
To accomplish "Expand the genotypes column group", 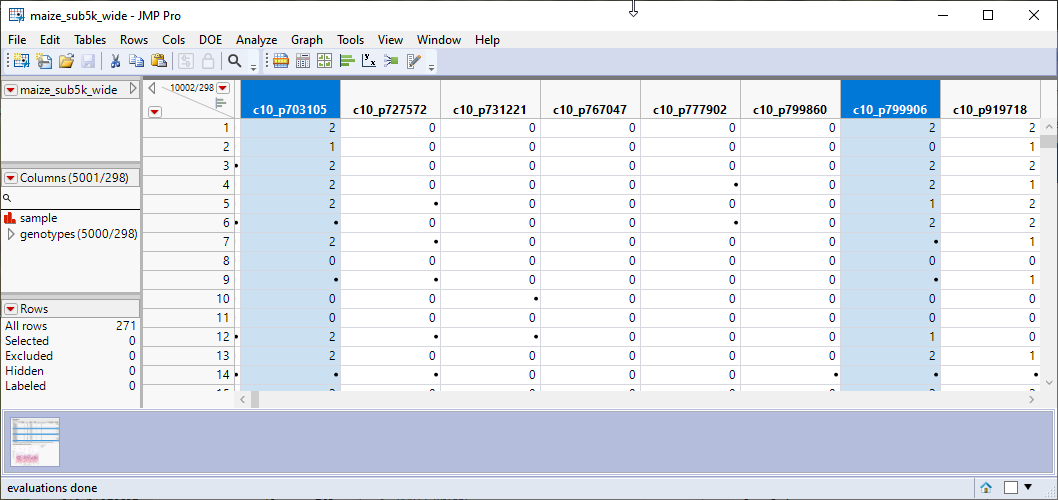I will coord(11,234).
